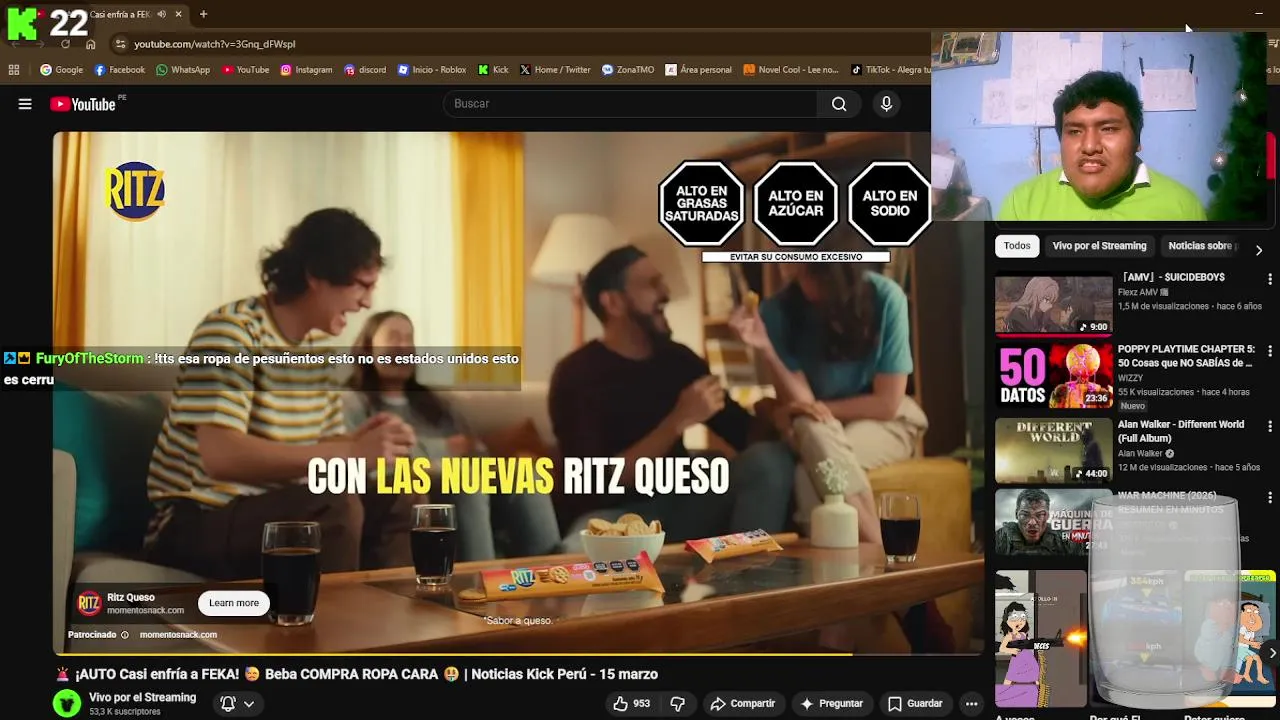Click the Ritz Queso ad logo
1280x720 pixels.
89,603
